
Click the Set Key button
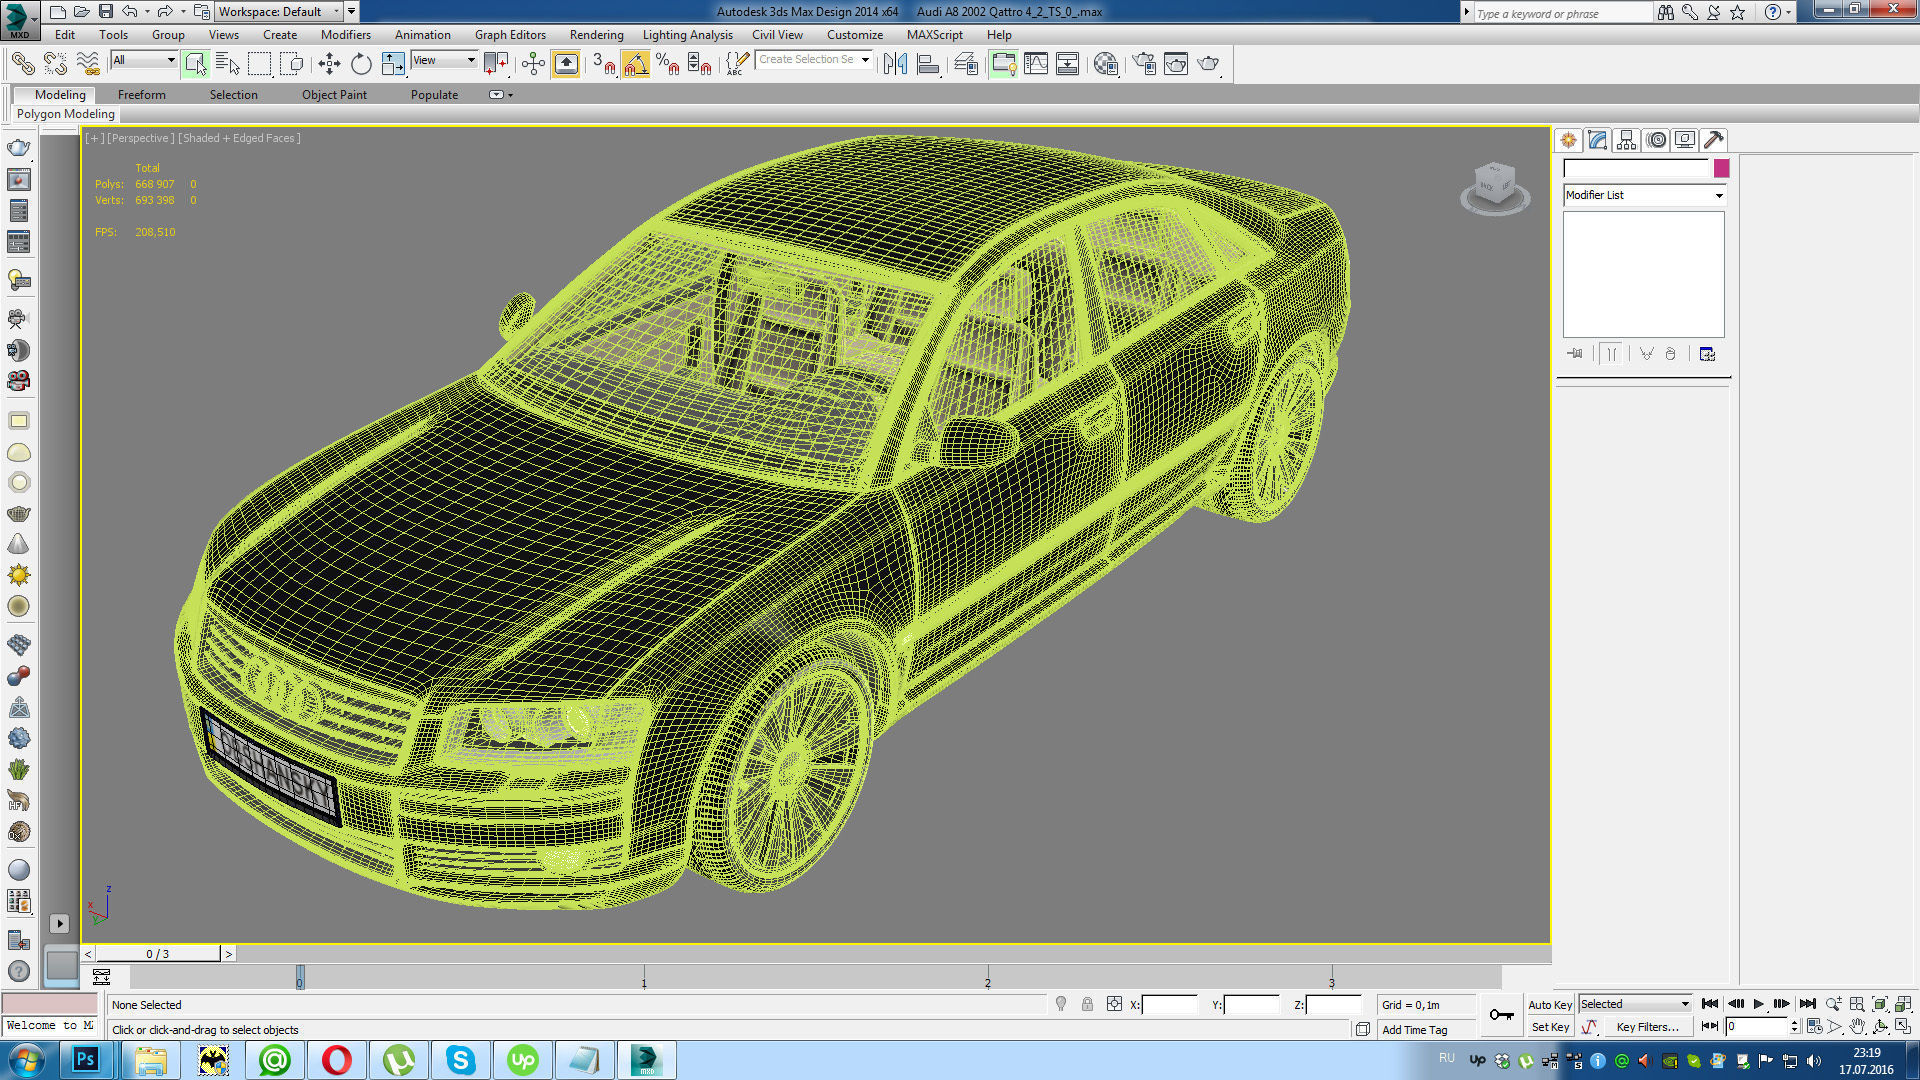point(1550,1027)
